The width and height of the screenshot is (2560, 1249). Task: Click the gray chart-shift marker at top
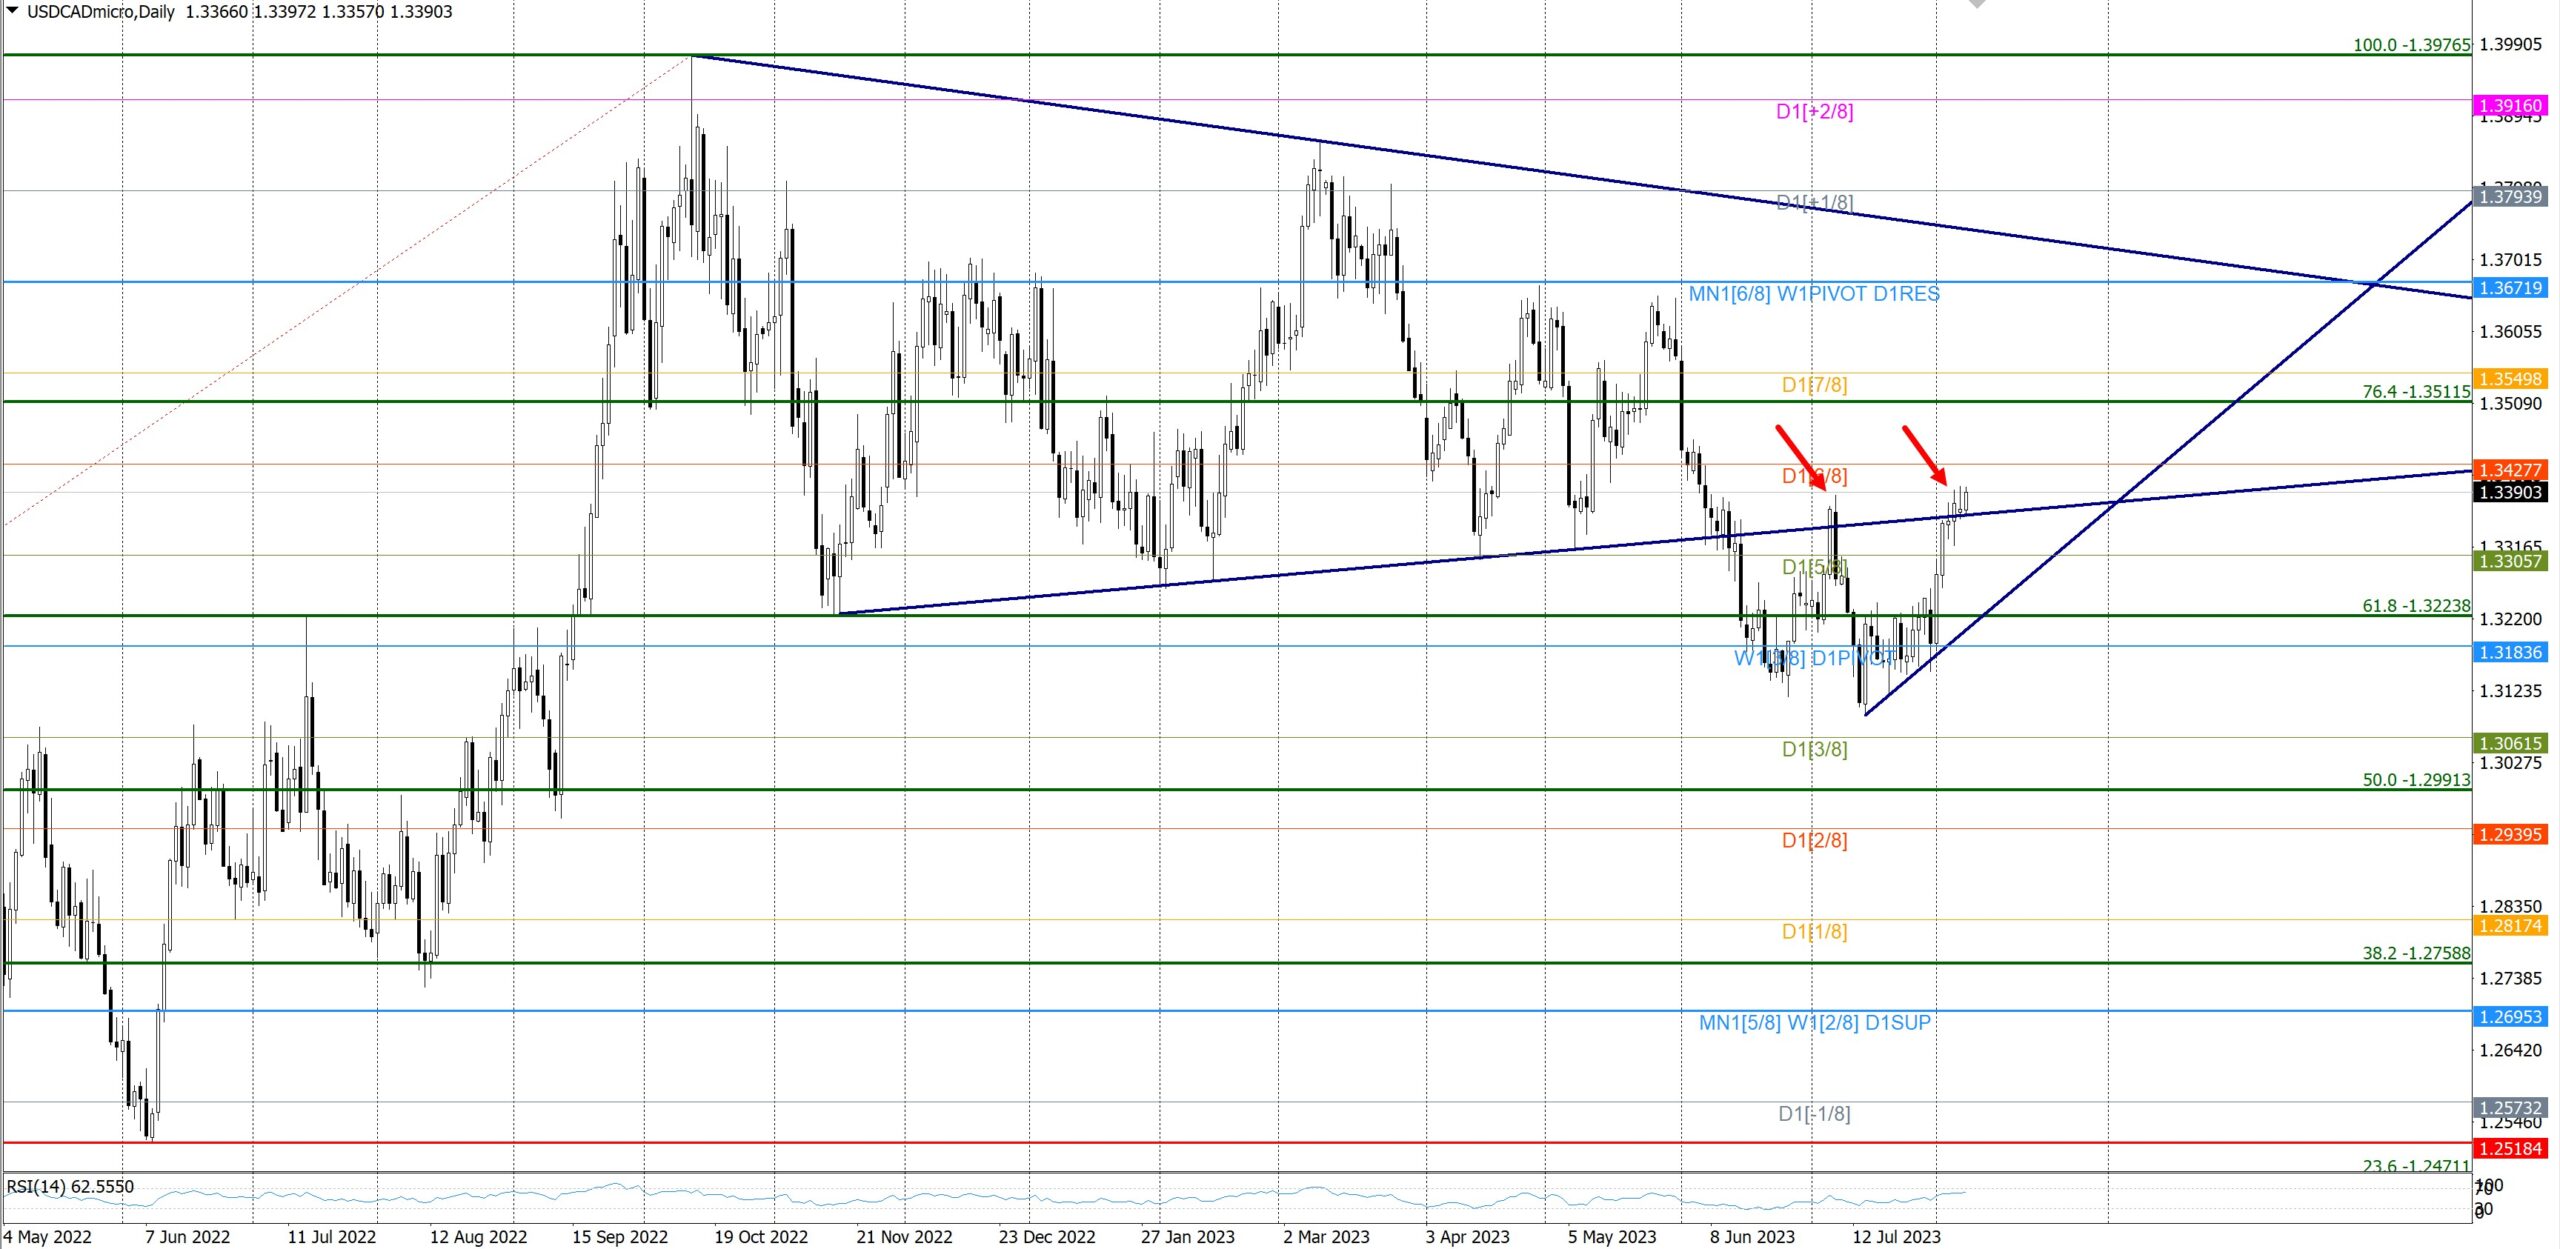1977,4
